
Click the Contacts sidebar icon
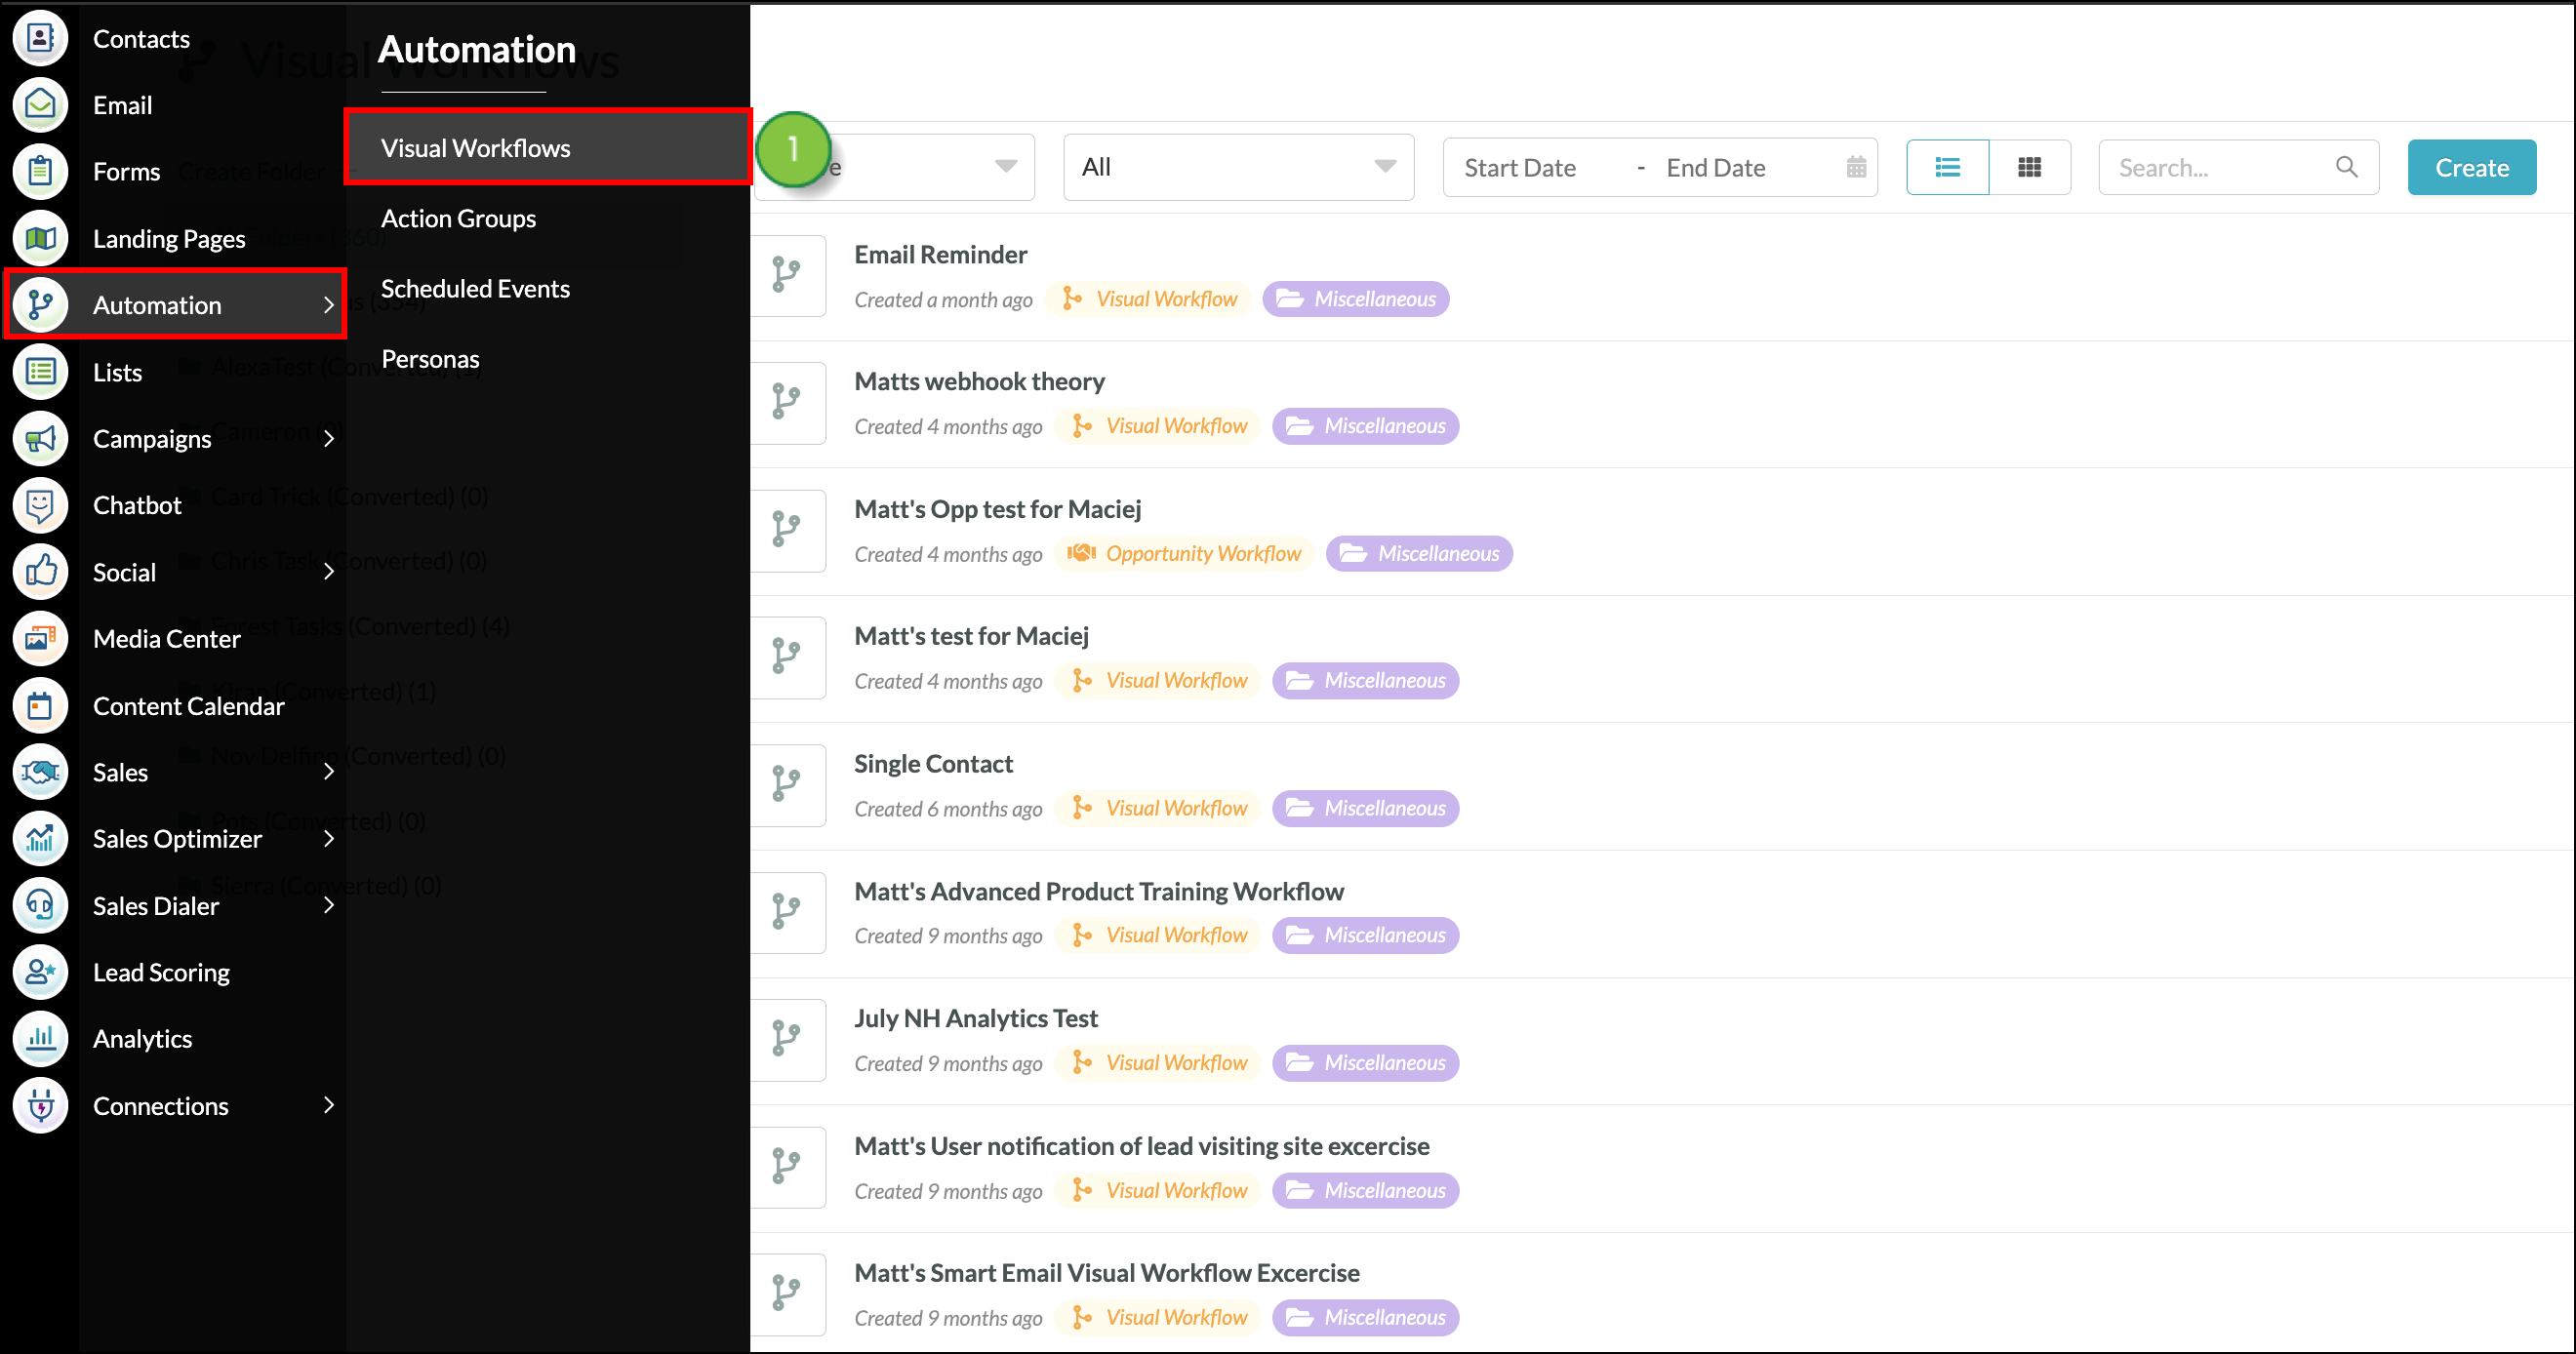point(40,38)
